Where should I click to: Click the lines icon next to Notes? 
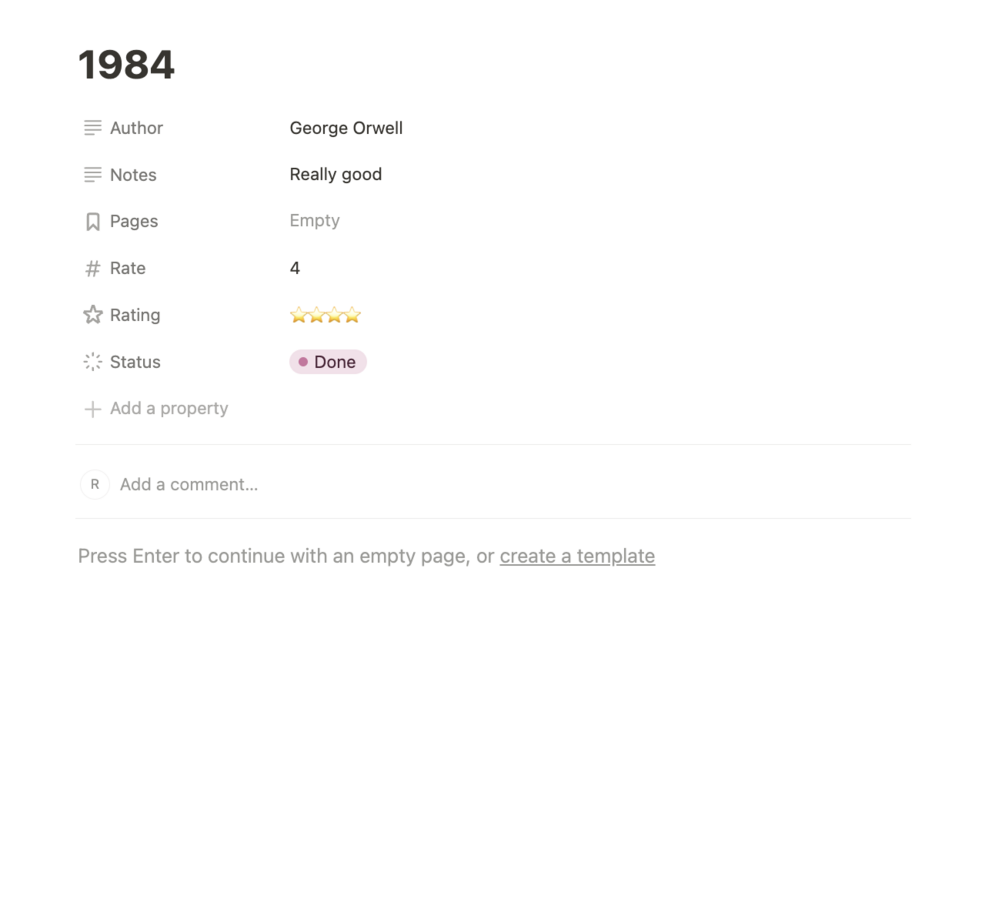[92, 175]
